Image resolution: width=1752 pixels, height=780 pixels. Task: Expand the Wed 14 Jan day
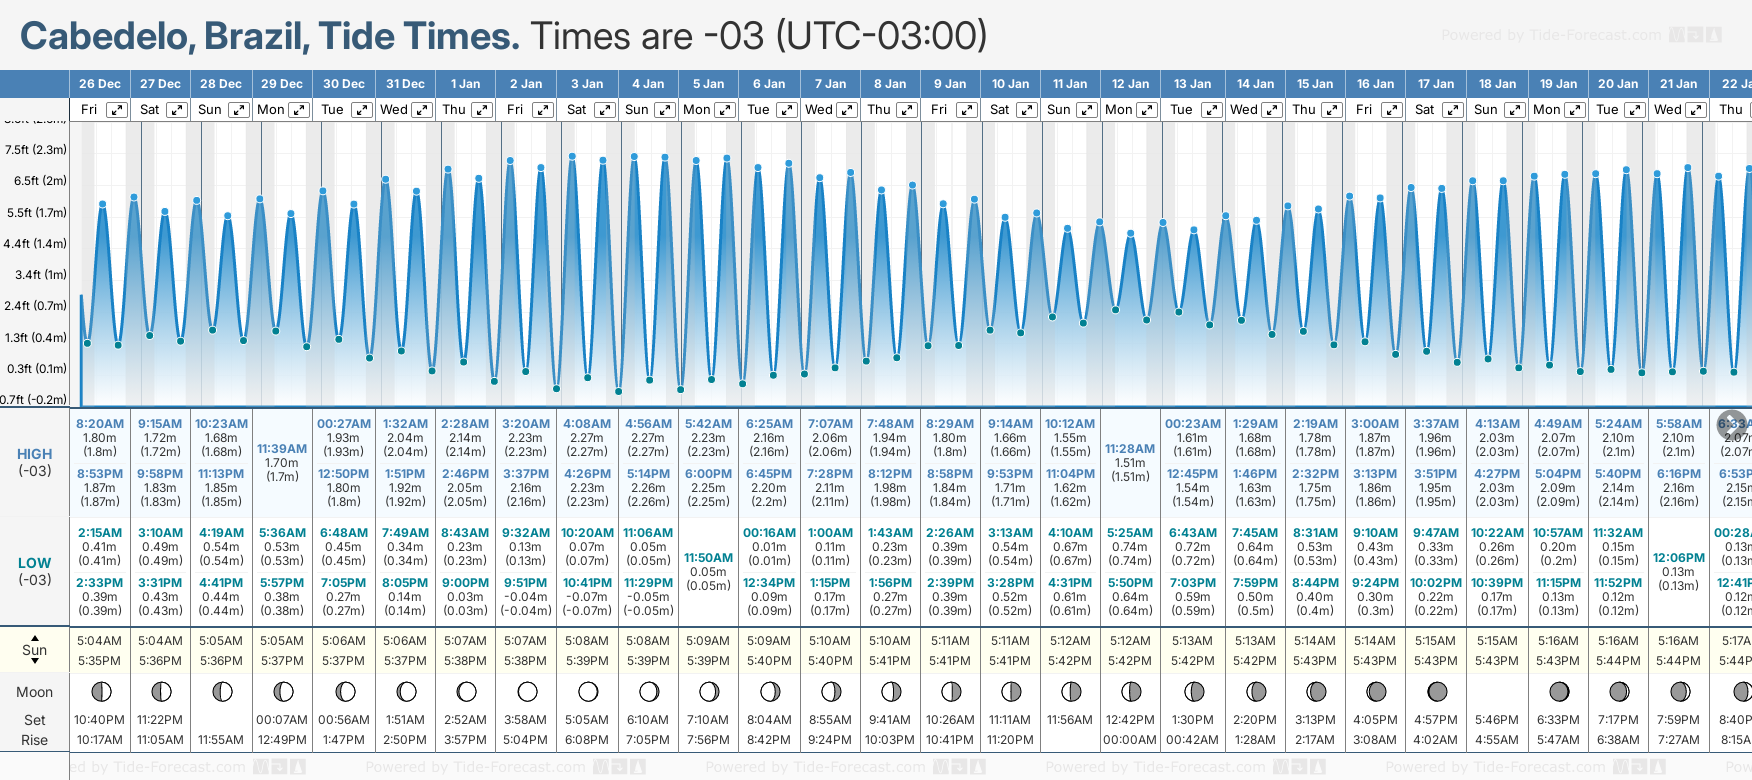tap(1271, 110)
